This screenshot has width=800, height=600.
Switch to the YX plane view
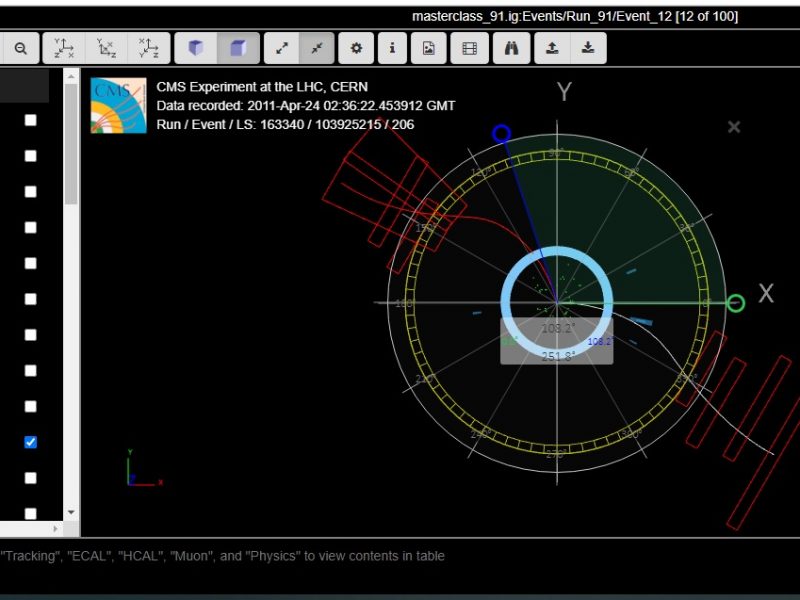pyautogui.click(x=64, y=48)
